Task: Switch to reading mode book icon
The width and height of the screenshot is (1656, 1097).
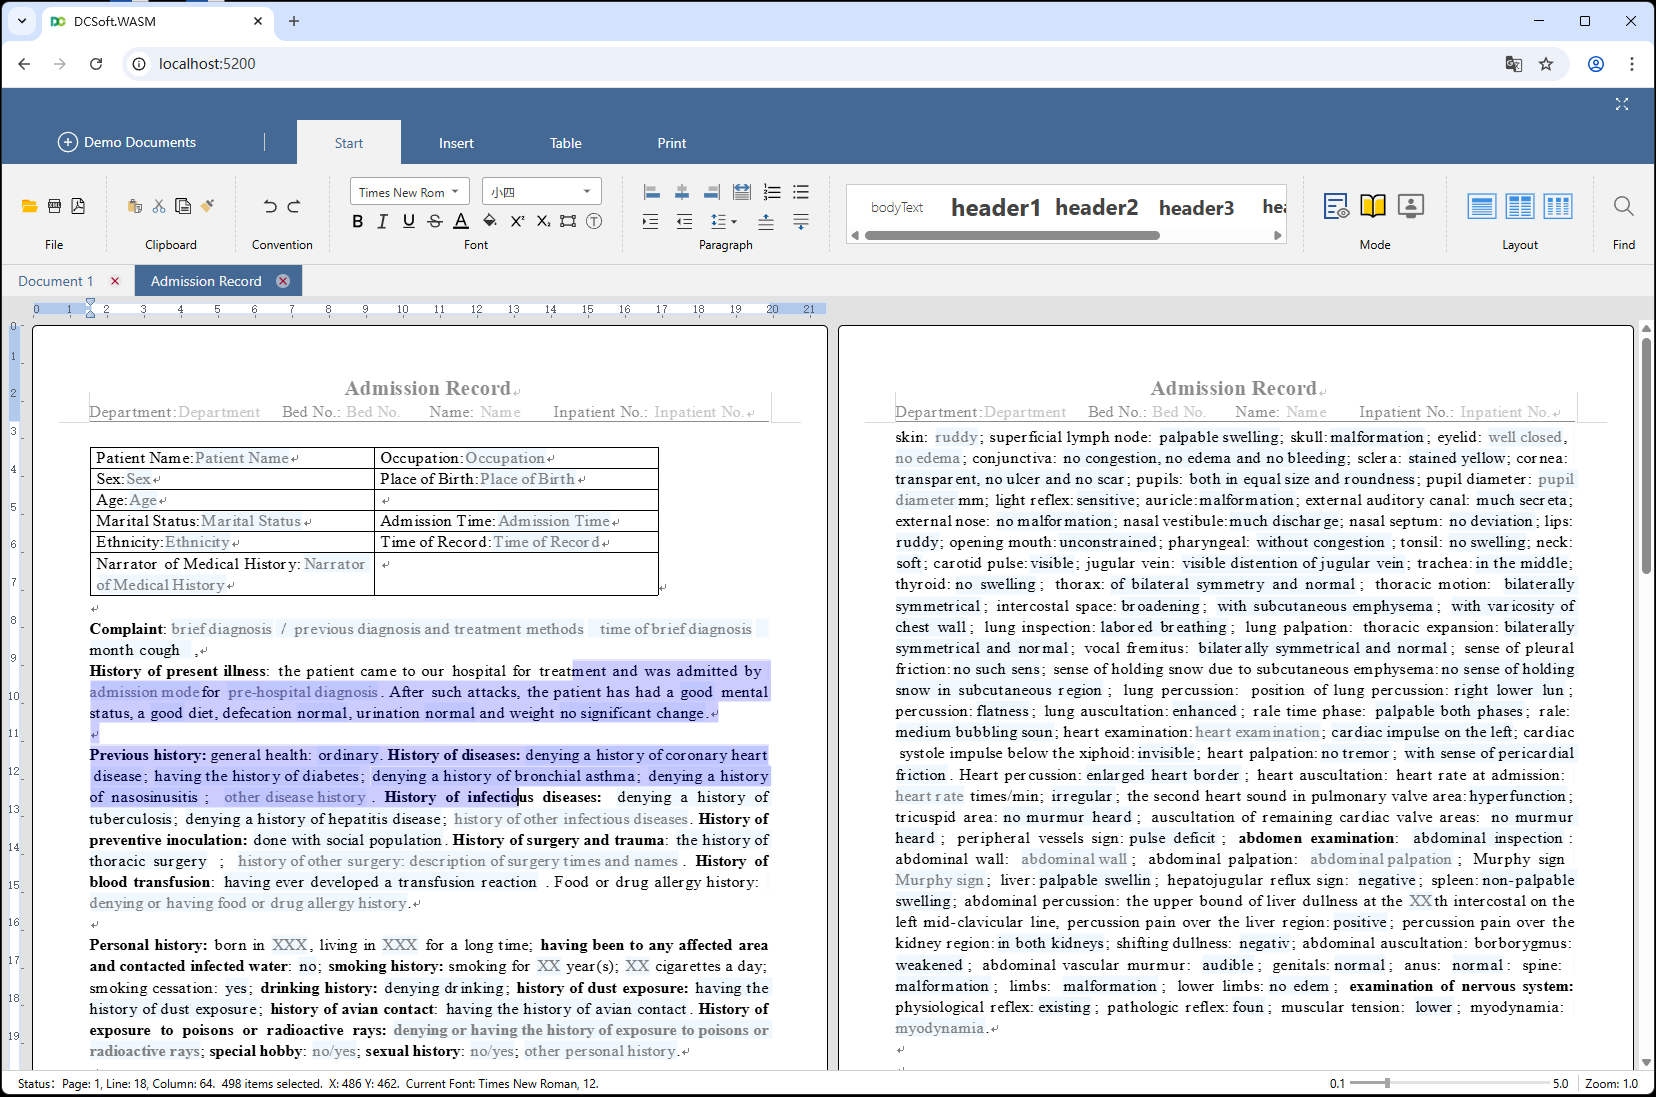Action: 1373,206
